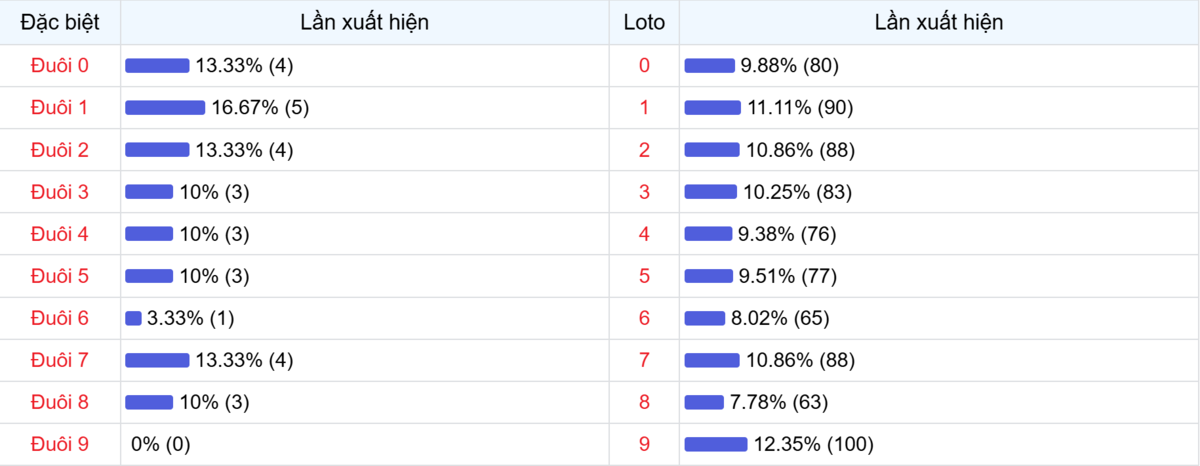Select Loto number 9 label

click(644, 444)
